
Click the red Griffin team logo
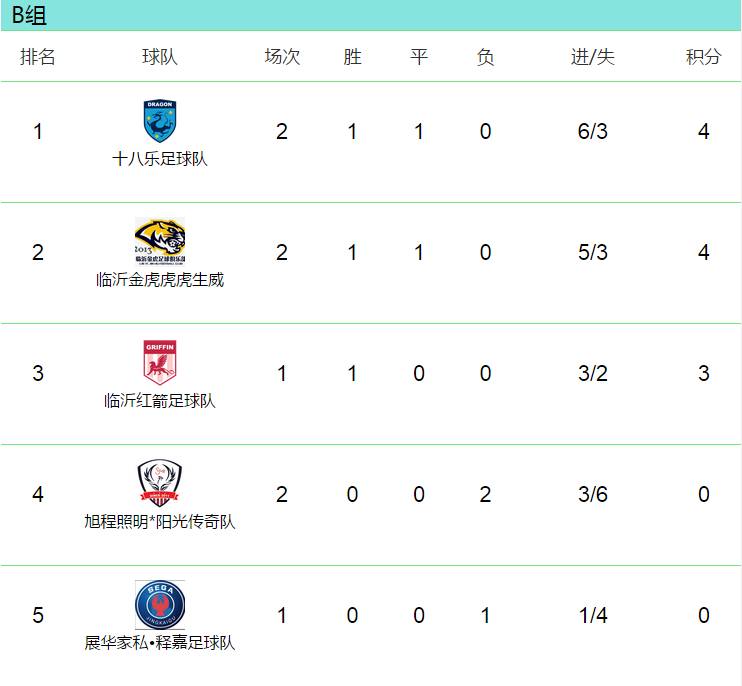[x=160, y=362]
